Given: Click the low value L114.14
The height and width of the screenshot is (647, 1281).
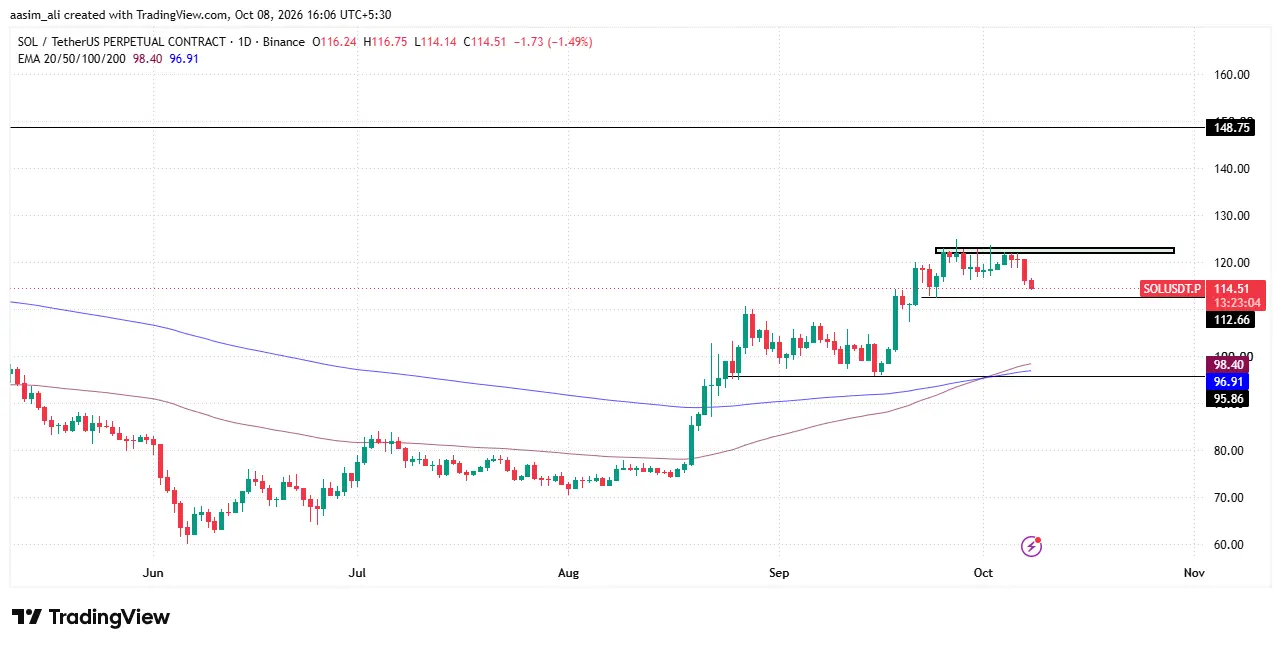Looking at the screenshot, I should [x=436, y=42].
